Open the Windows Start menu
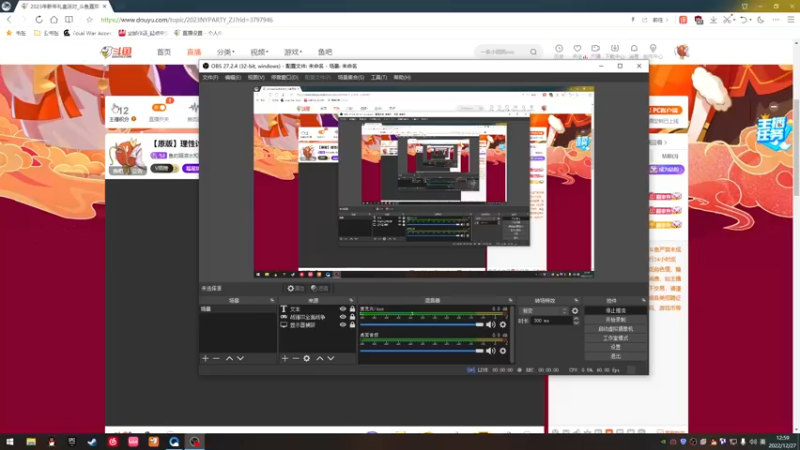This screenshot has width=800, height=450. 10,442
